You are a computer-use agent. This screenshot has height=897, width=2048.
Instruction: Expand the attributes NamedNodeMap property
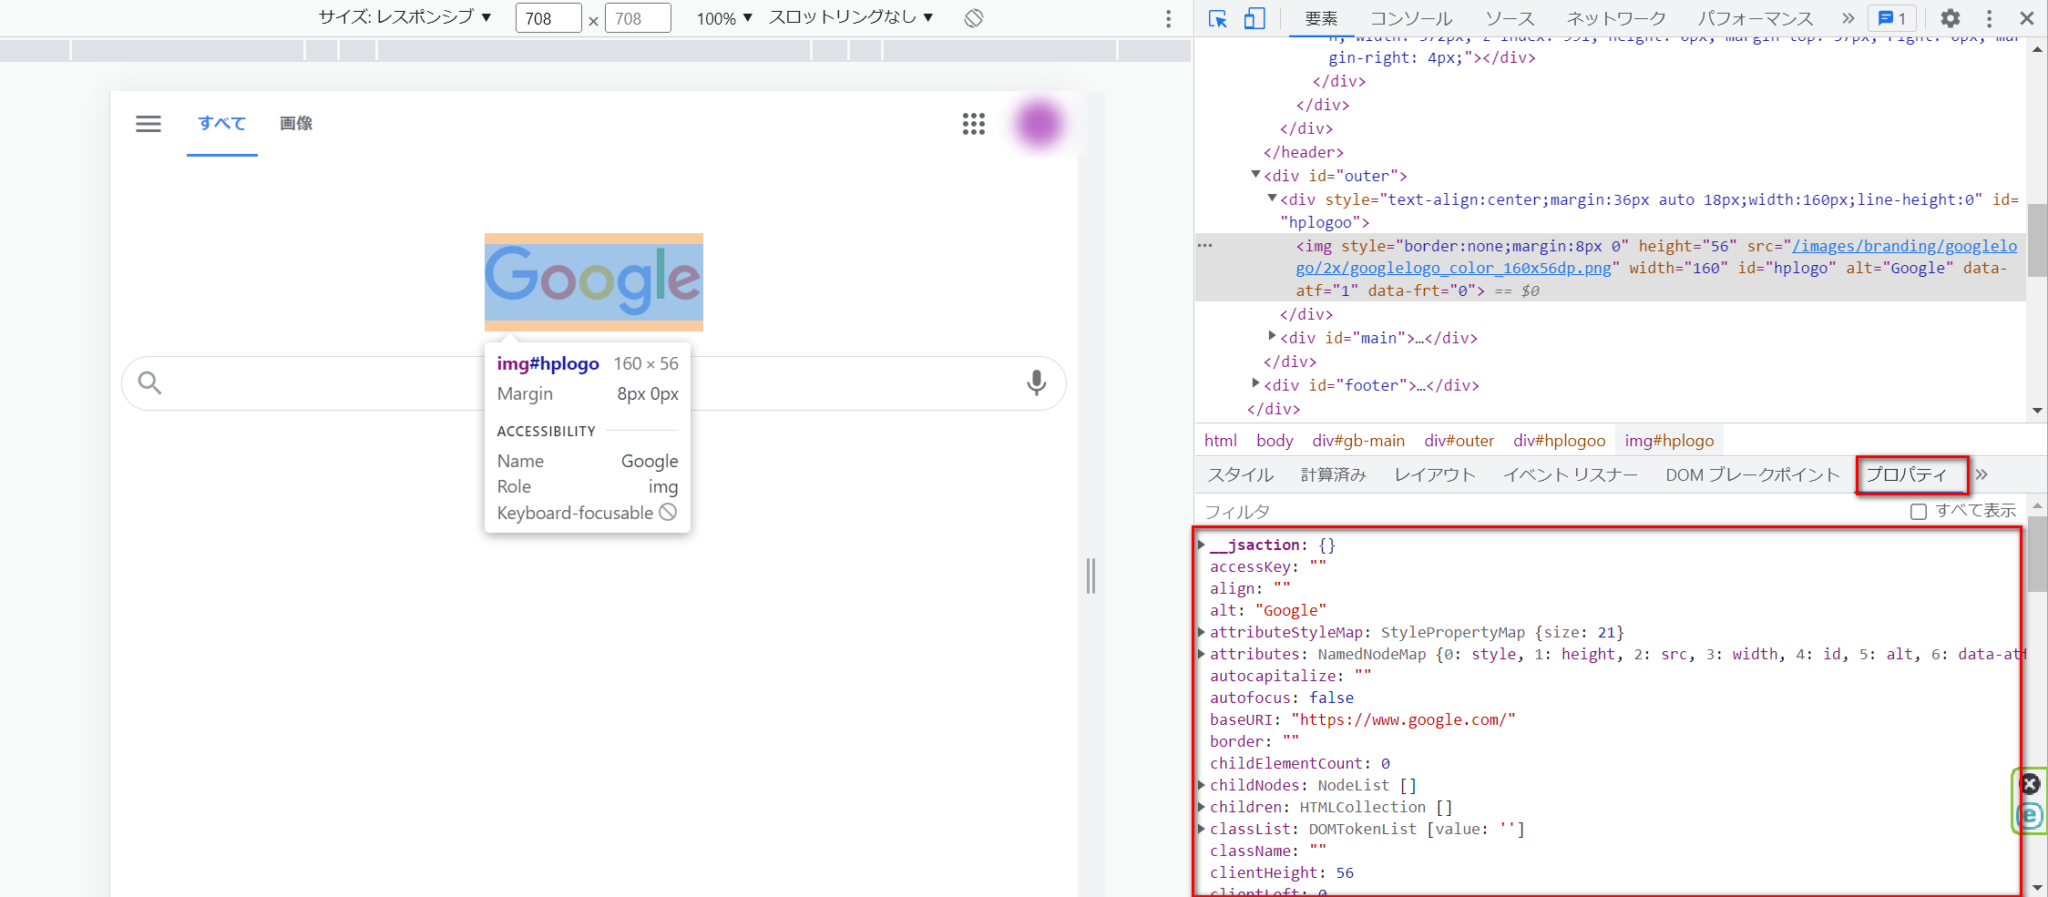tap(1202, 654)
